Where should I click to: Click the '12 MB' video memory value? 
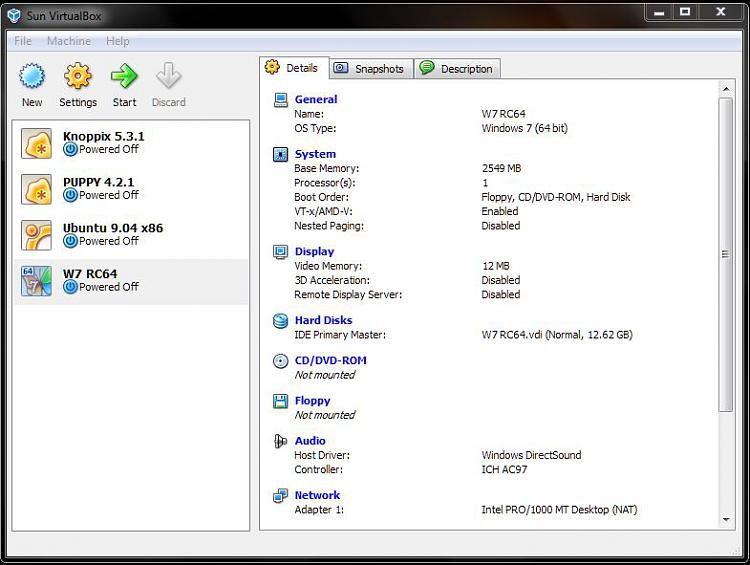tap(496, 266)
